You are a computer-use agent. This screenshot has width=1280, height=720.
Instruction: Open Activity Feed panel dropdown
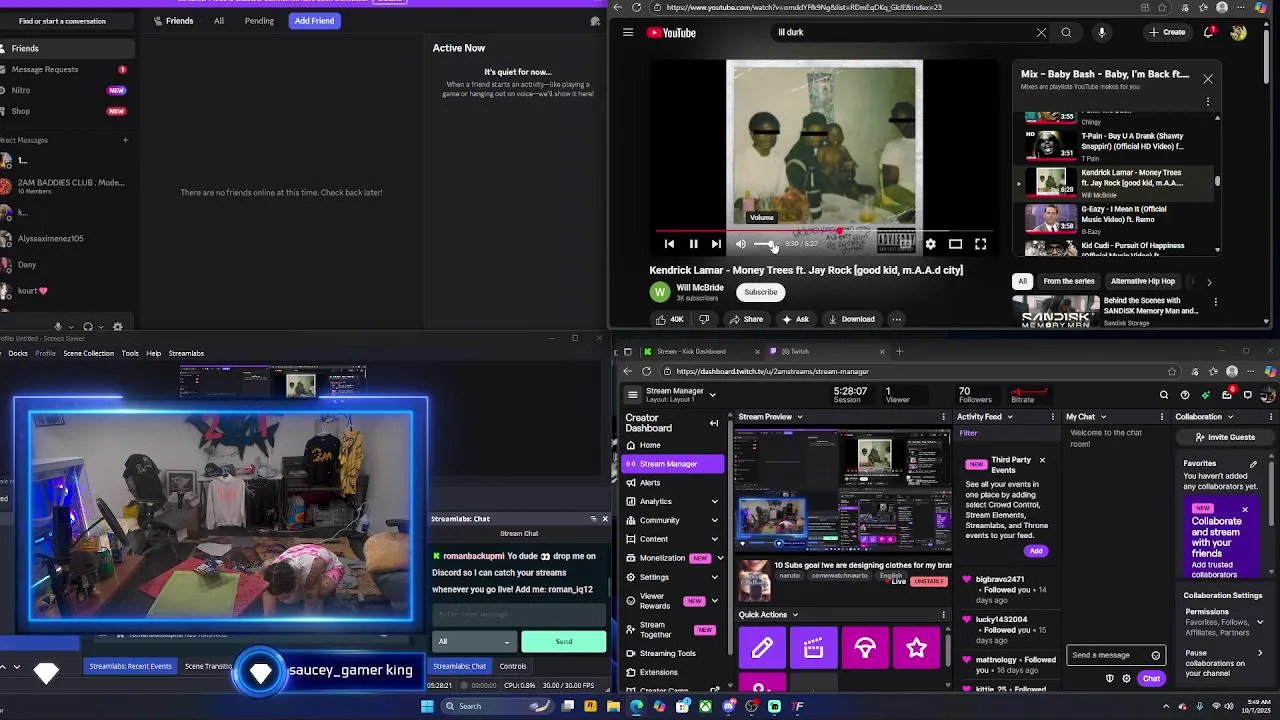point(1009,417)
